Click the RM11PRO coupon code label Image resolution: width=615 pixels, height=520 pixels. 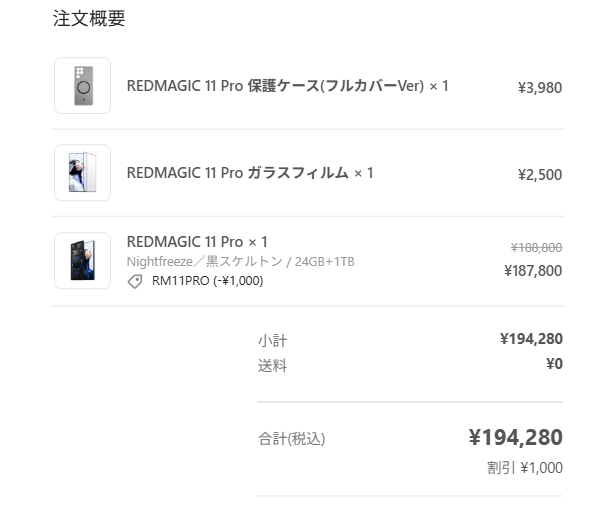click(207, 281)
